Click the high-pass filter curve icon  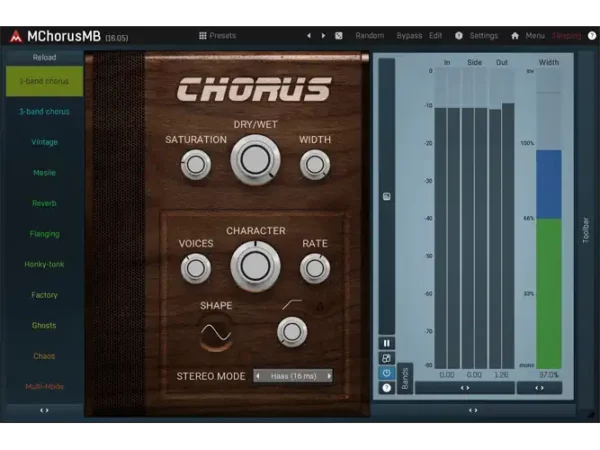tap(292, 305)
